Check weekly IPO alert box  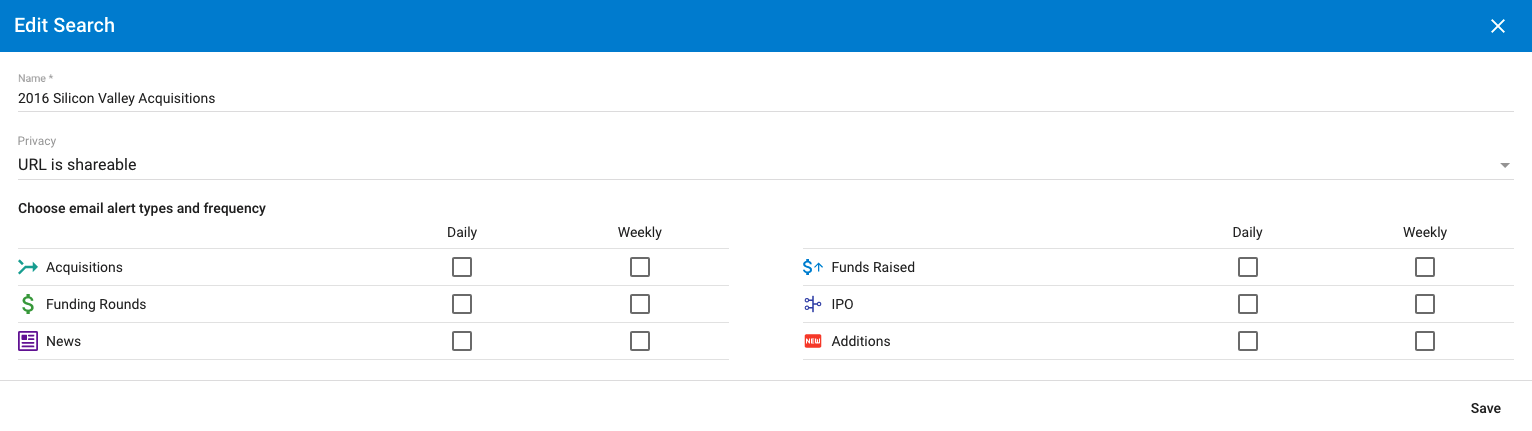(x=1425, y=304)
